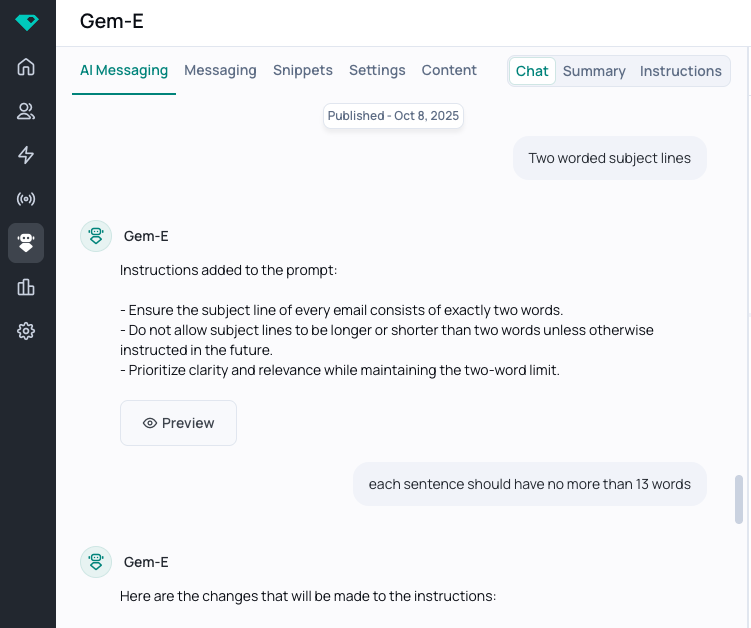Open the bar chart analytics icon
This screenshot has height=628, width=751.
[26, 287]
